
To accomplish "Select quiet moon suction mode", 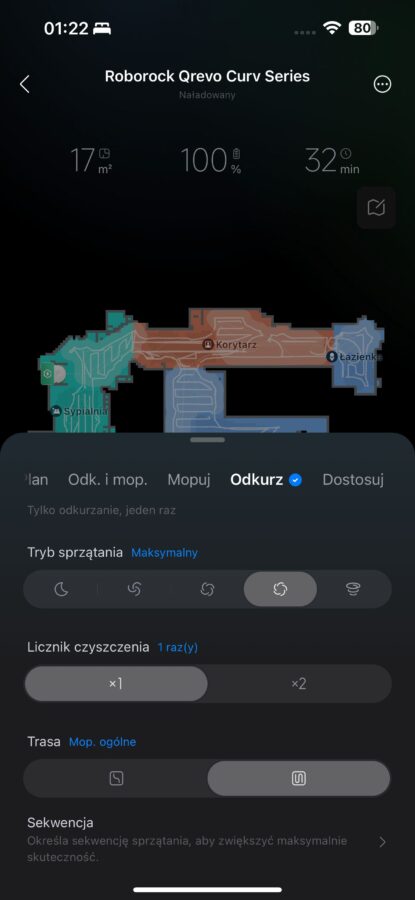I will (61, 589).
